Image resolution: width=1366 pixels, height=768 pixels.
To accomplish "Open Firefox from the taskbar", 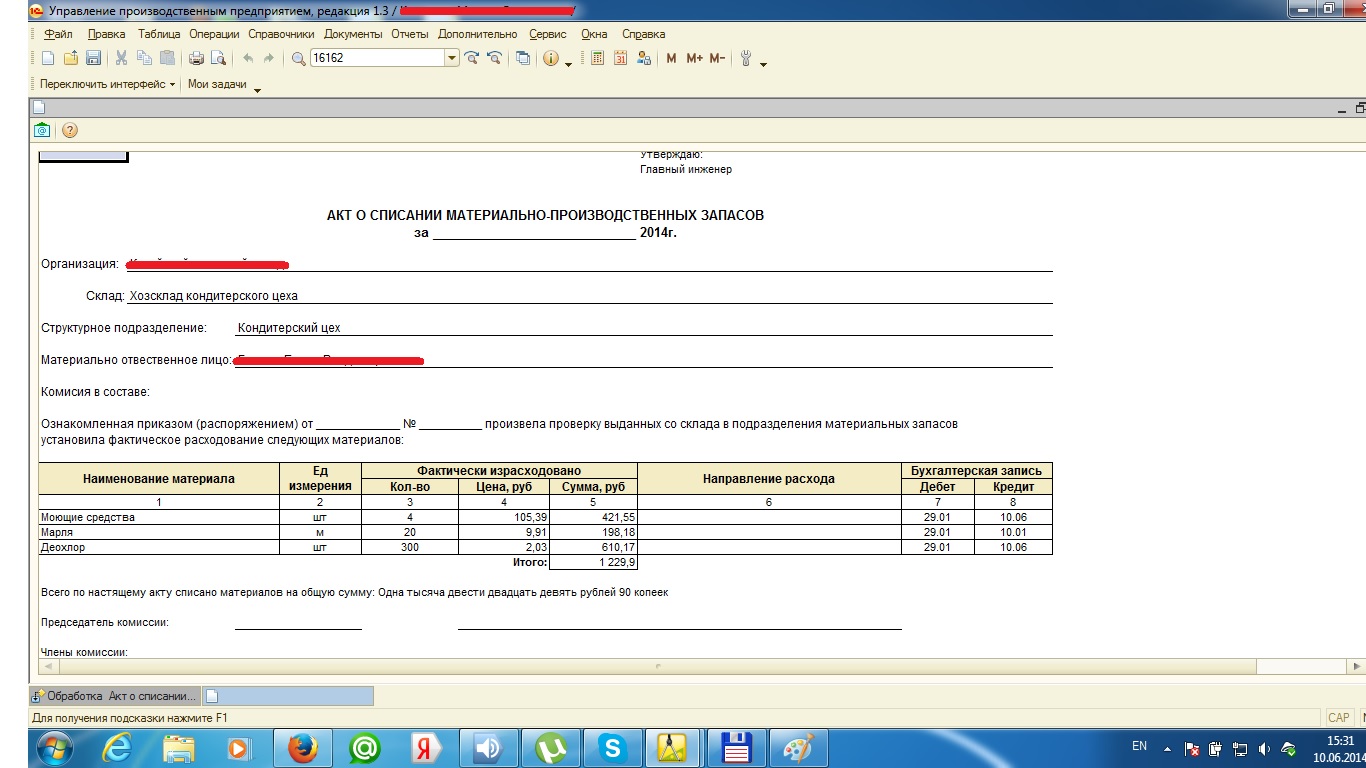I will pos(302,748).
